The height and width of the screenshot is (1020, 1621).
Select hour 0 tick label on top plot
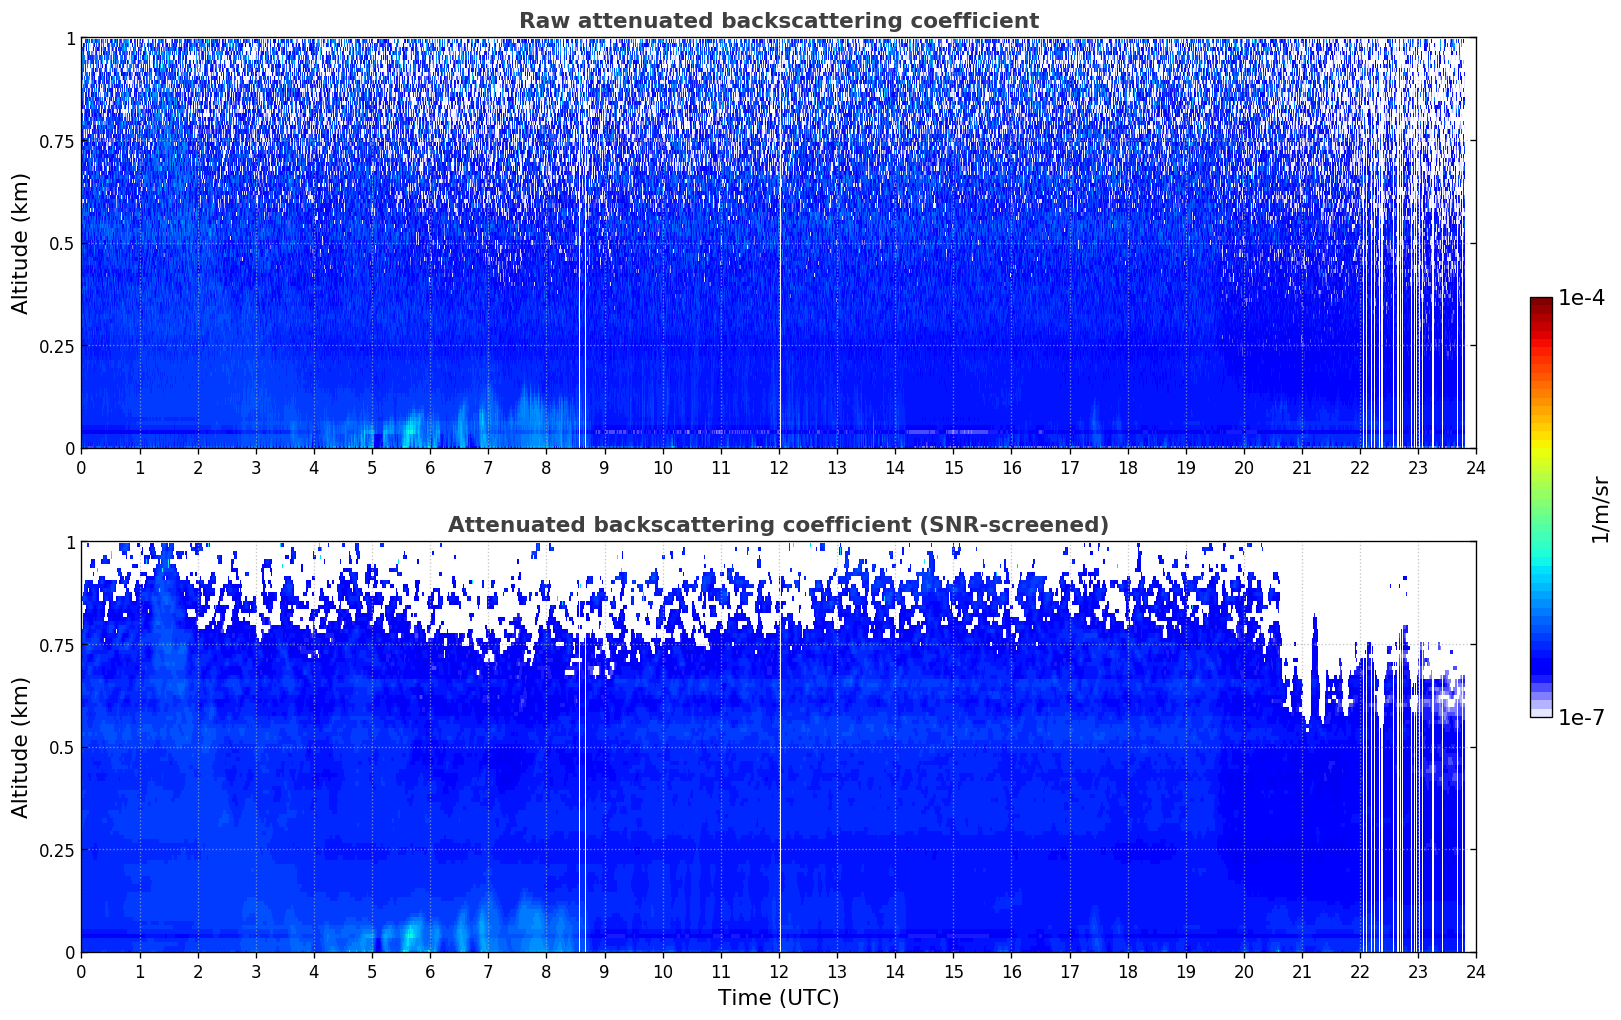[x=82, y=467]
